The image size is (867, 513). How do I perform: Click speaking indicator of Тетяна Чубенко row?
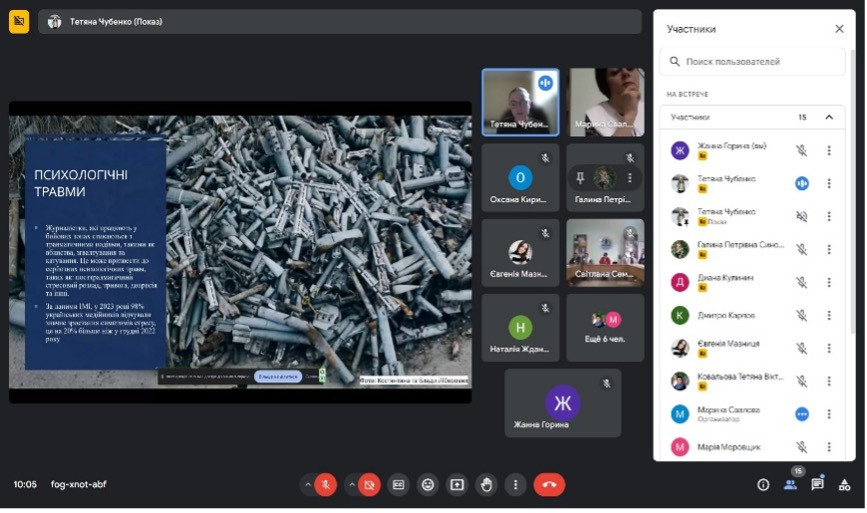tap(802, 184)
